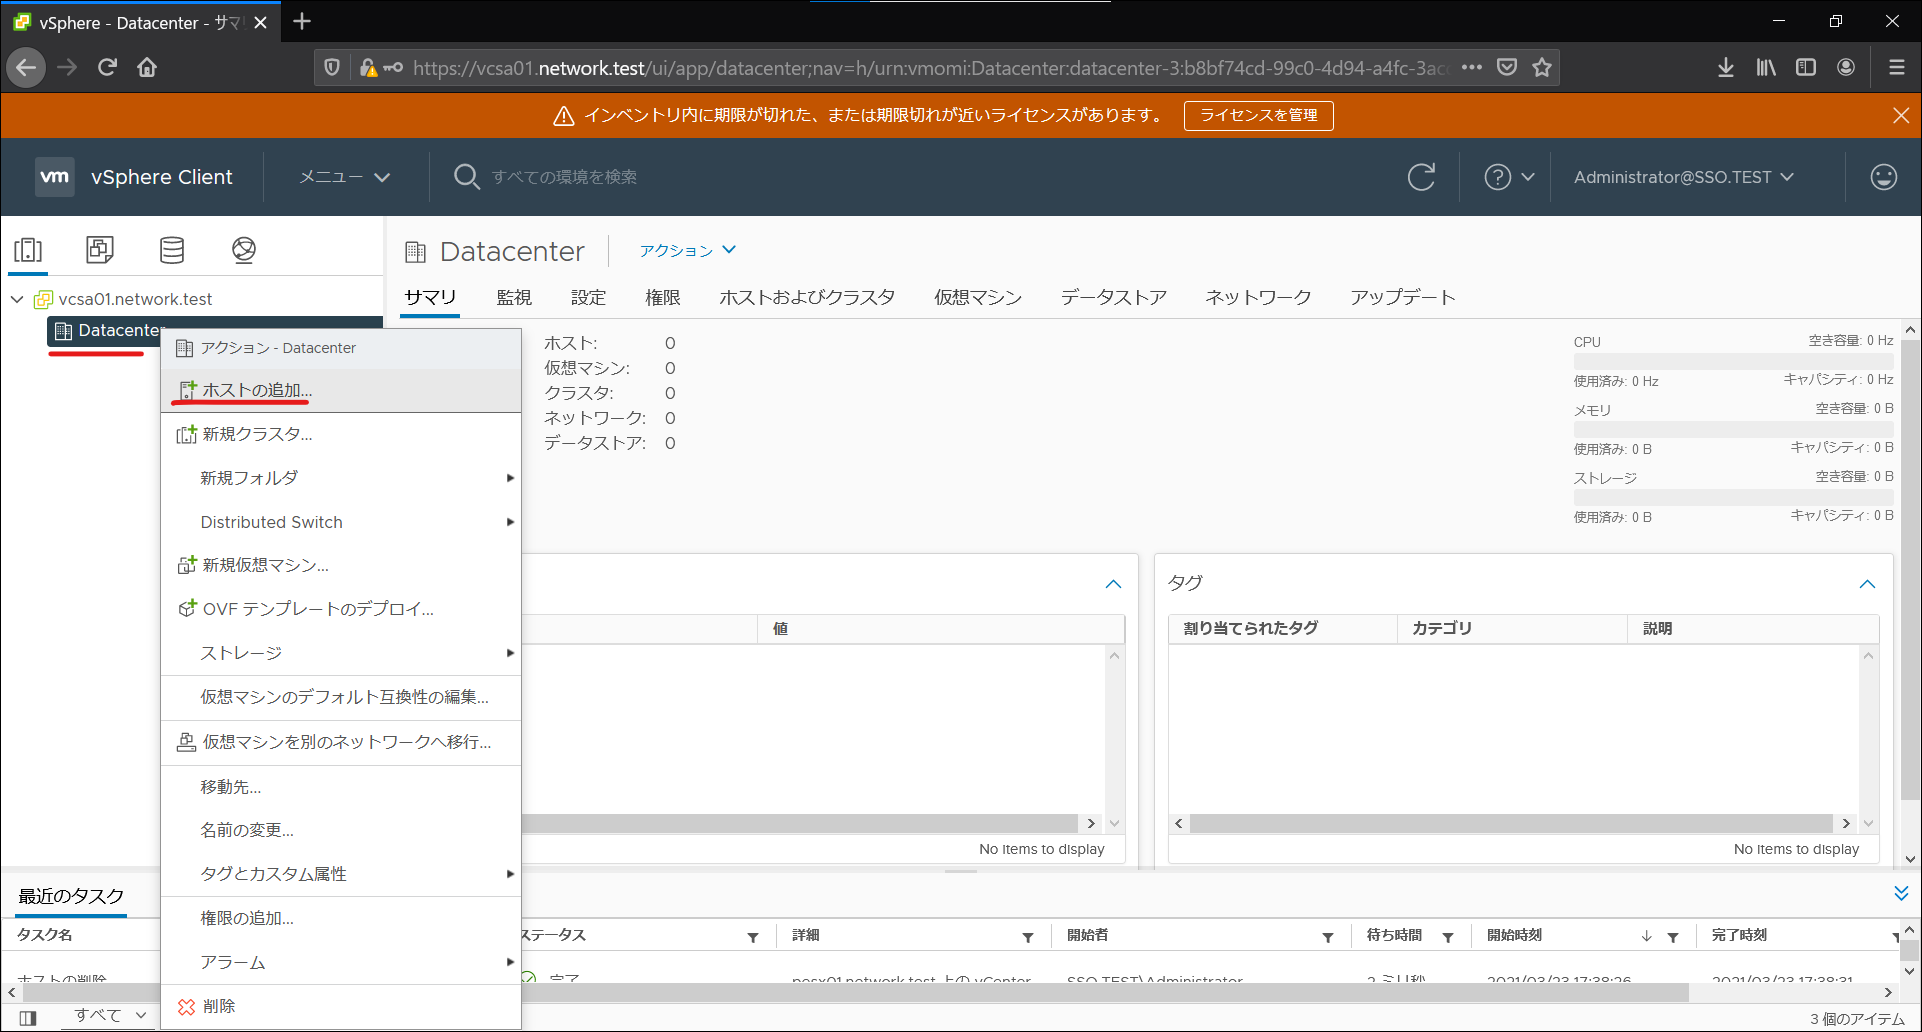This screenshot has width=1922, height=1032.
Task: Open the Storage inventory view icon
Action: pos(172,249)
